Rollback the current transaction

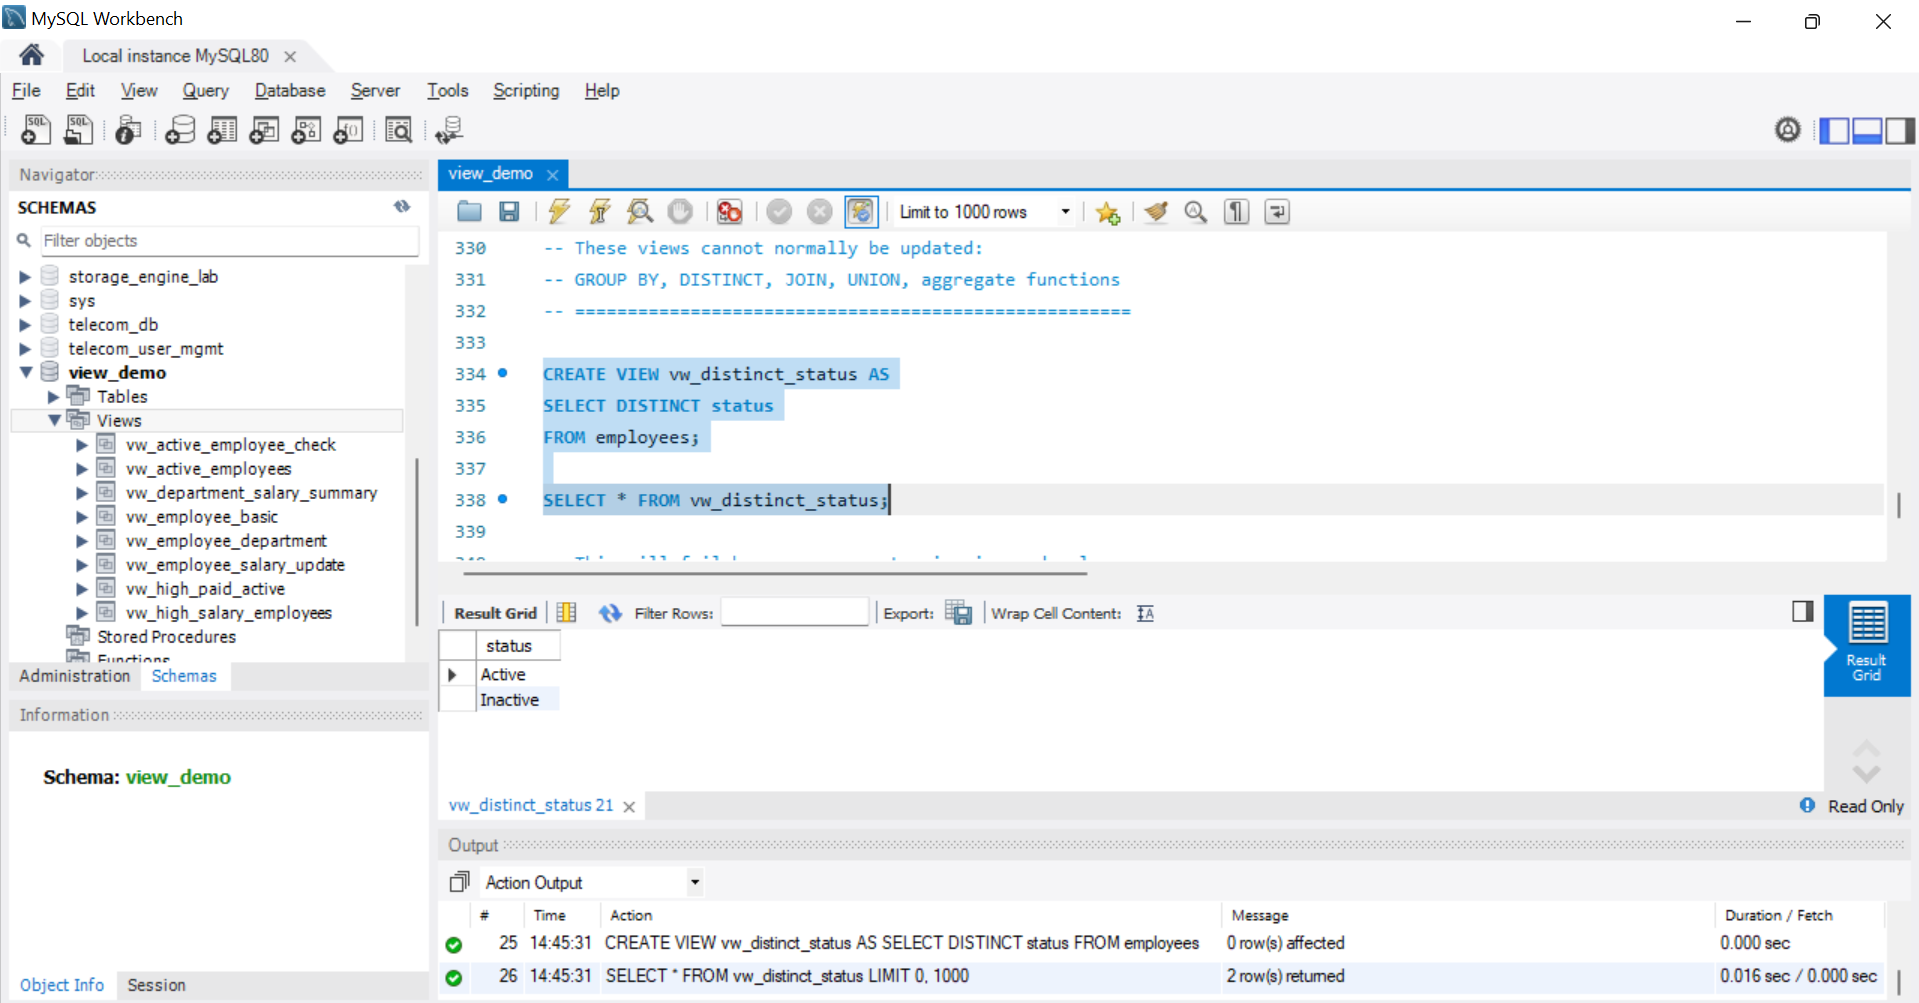[820, 211]
